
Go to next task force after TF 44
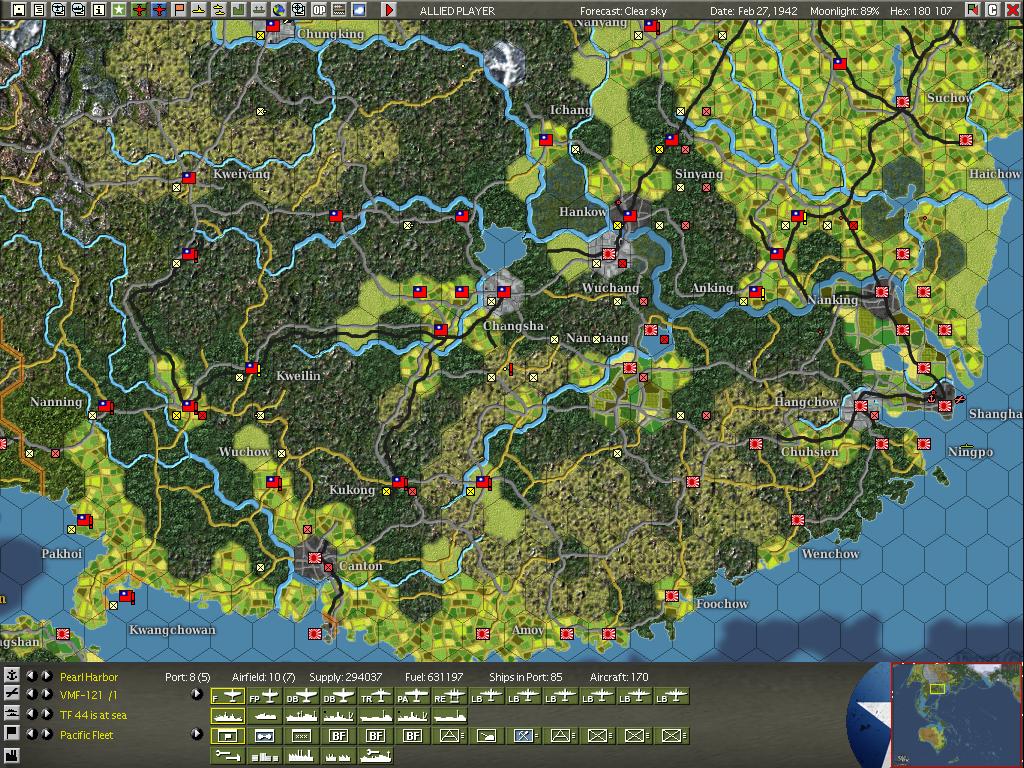(47, 714)
